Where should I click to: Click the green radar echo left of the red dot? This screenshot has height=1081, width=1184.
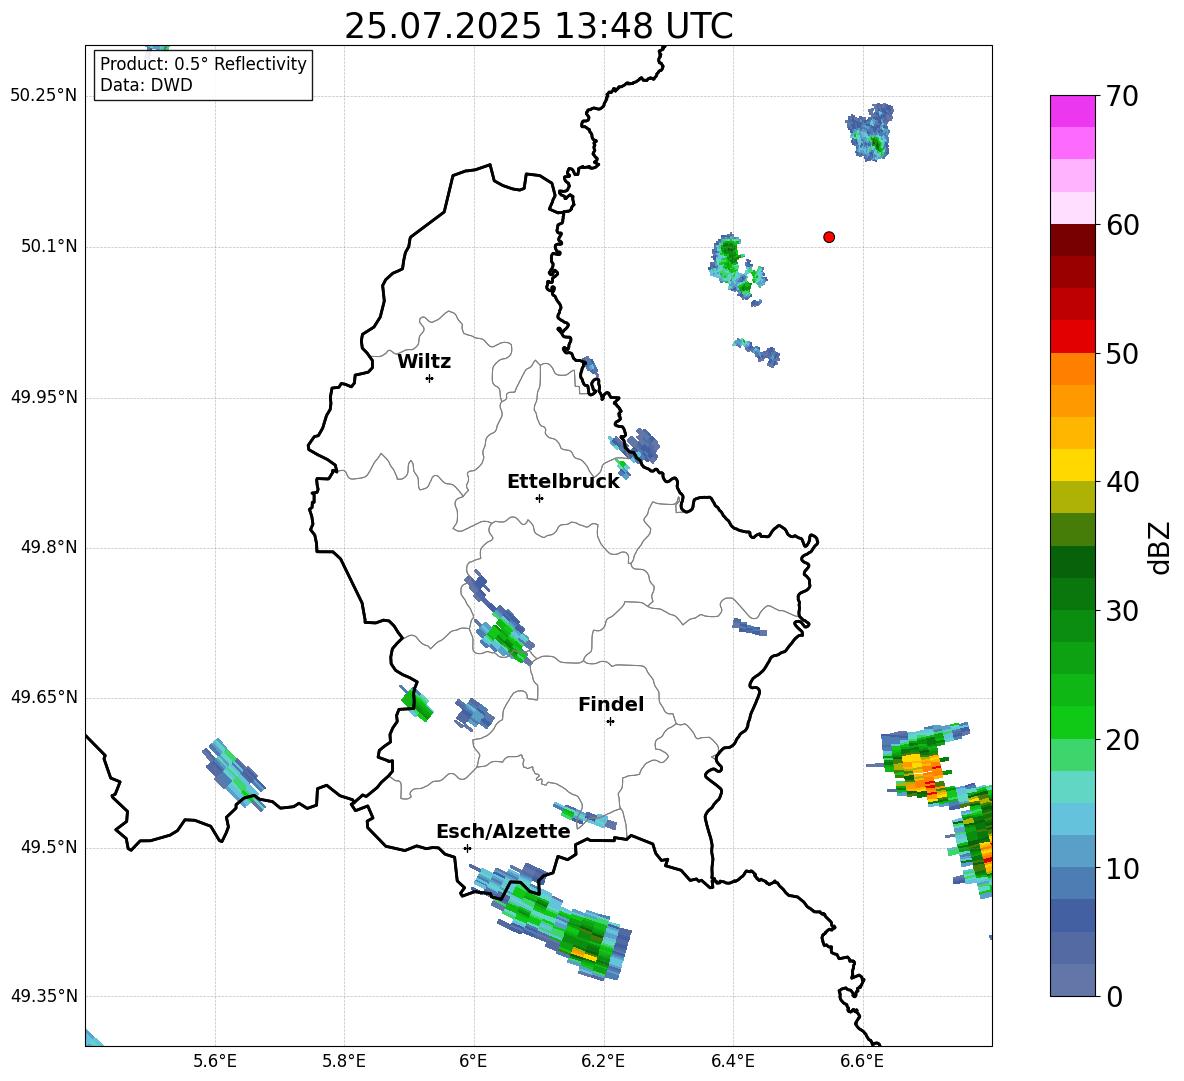coord(736,269)
